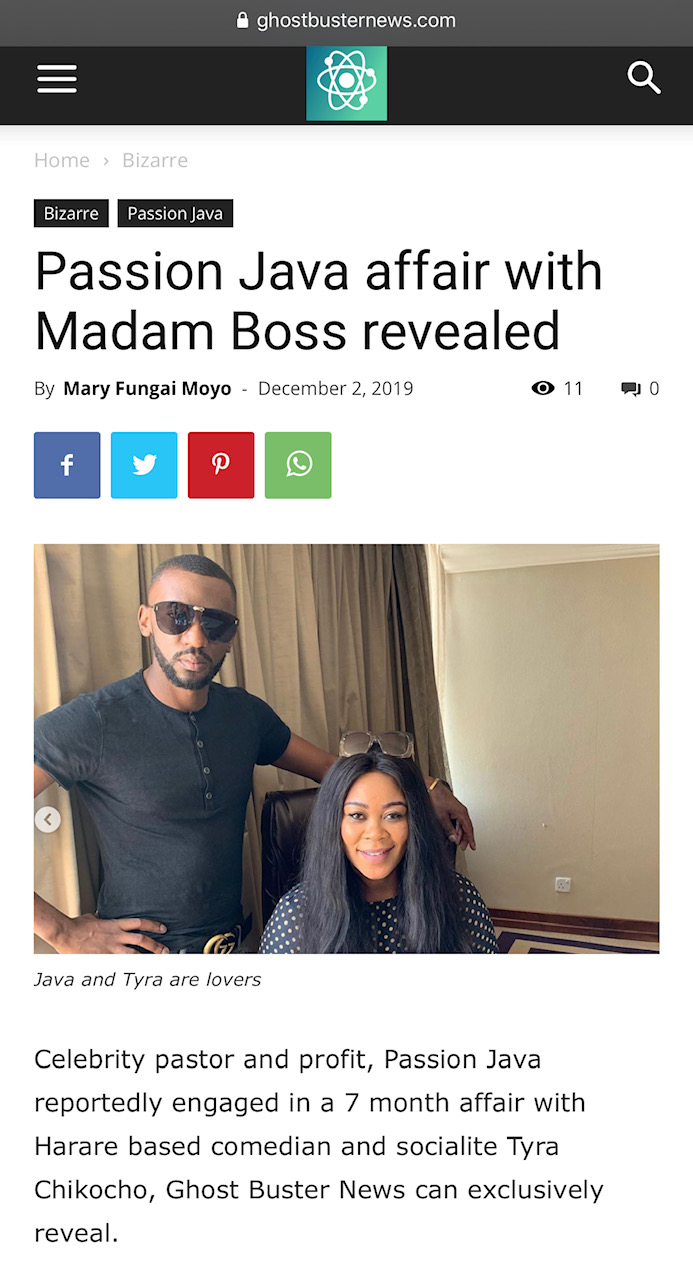Open the article photo of the couple
Viewport: 693px width, 1280px height.
[346, 748]
